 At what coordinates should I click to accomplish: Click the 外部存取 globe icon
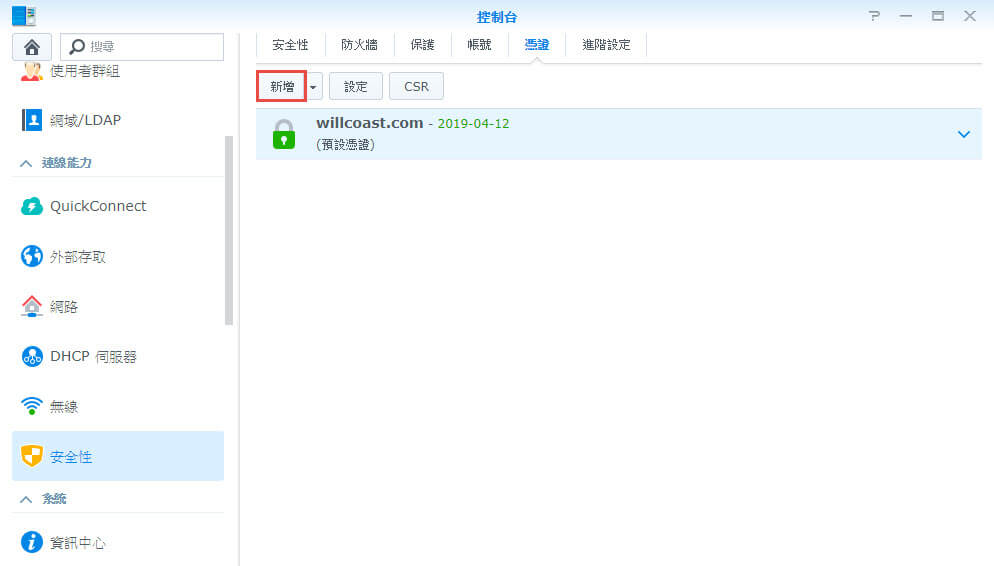[x=32, y=257]
